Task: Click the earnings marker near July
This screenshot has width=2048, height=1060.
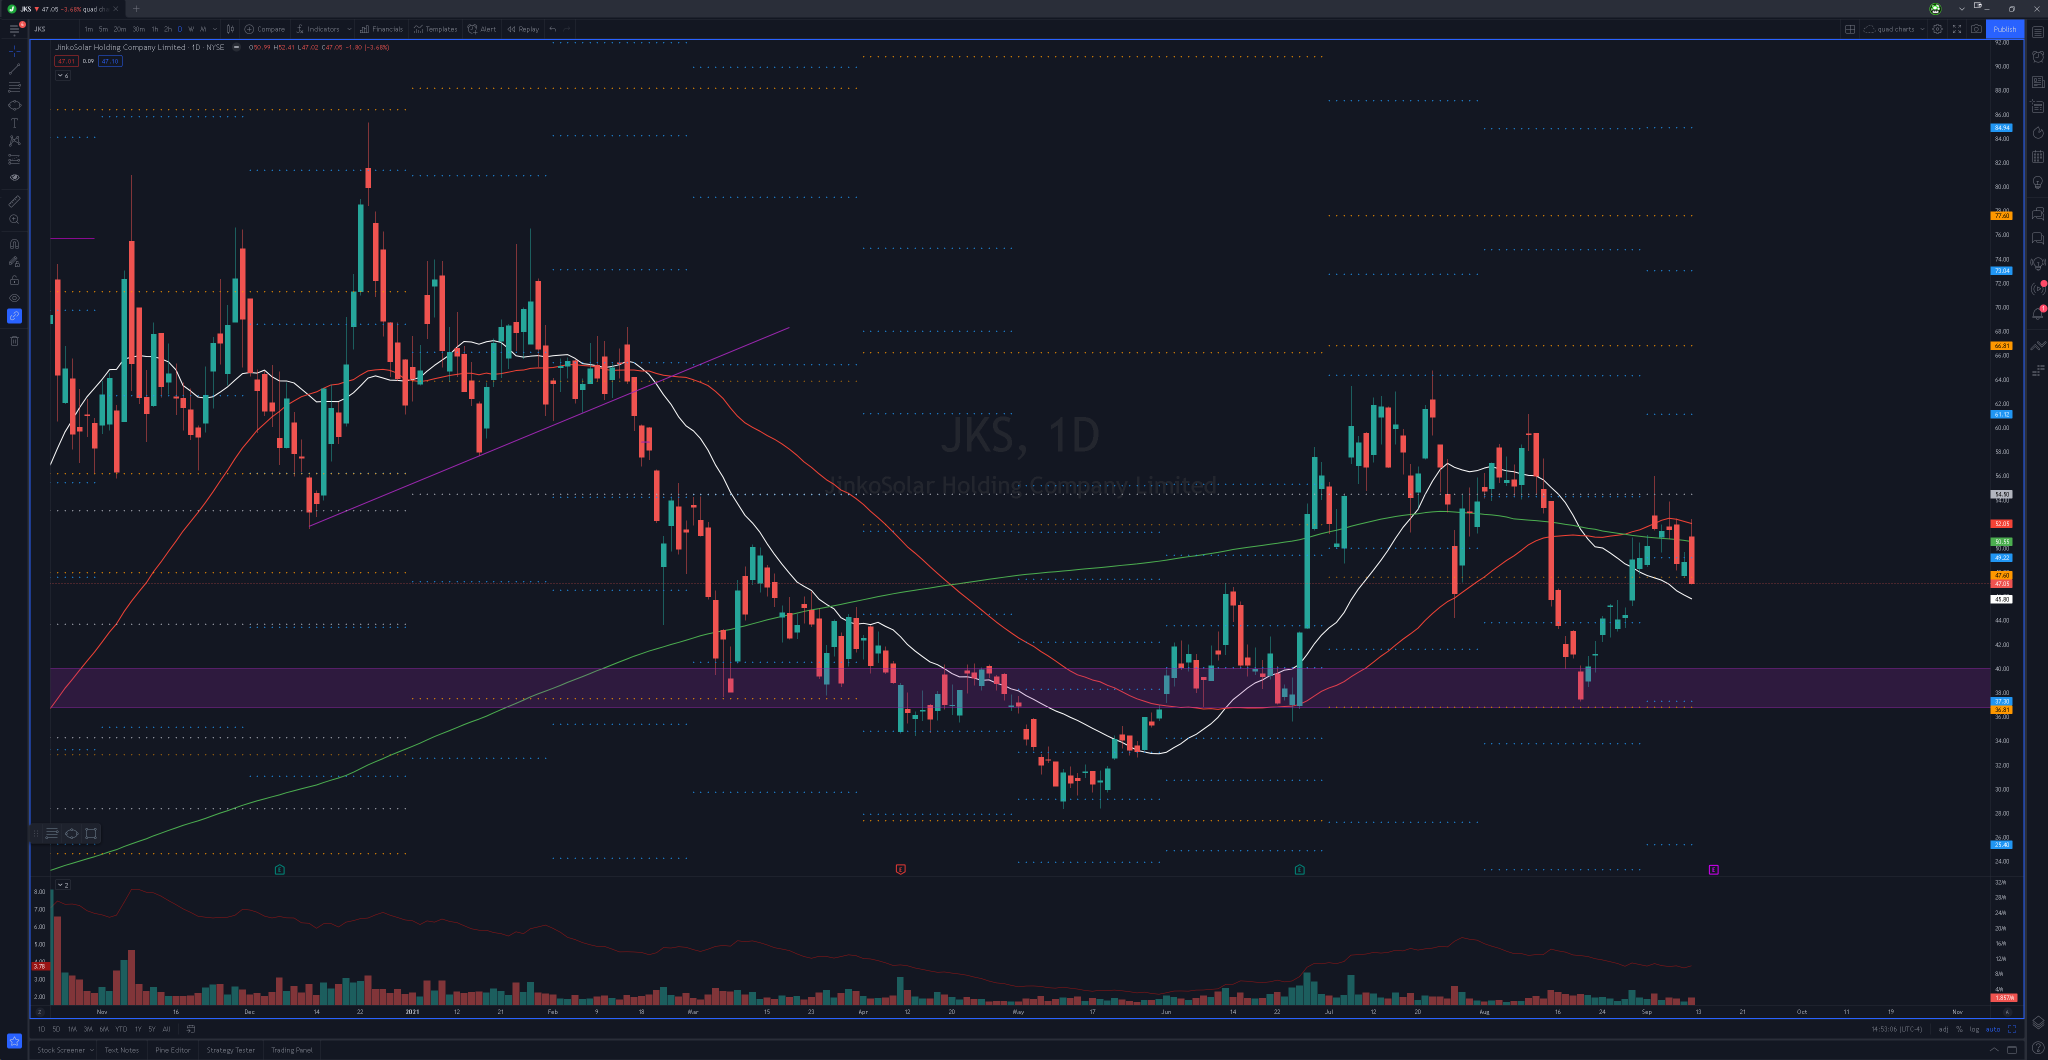Action: [x=1299, y=870]
